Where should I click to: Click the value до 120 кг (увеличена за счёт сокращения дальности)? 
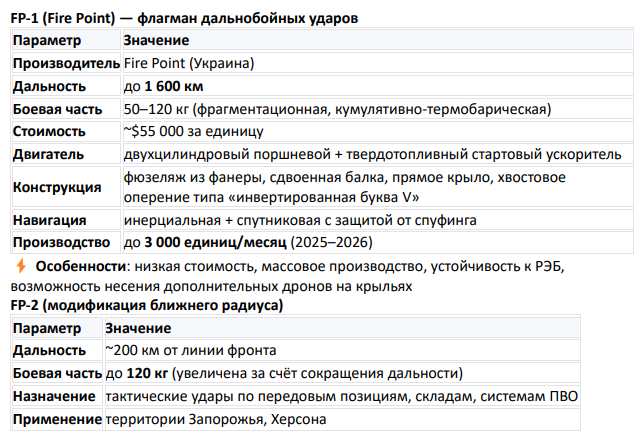284,373
